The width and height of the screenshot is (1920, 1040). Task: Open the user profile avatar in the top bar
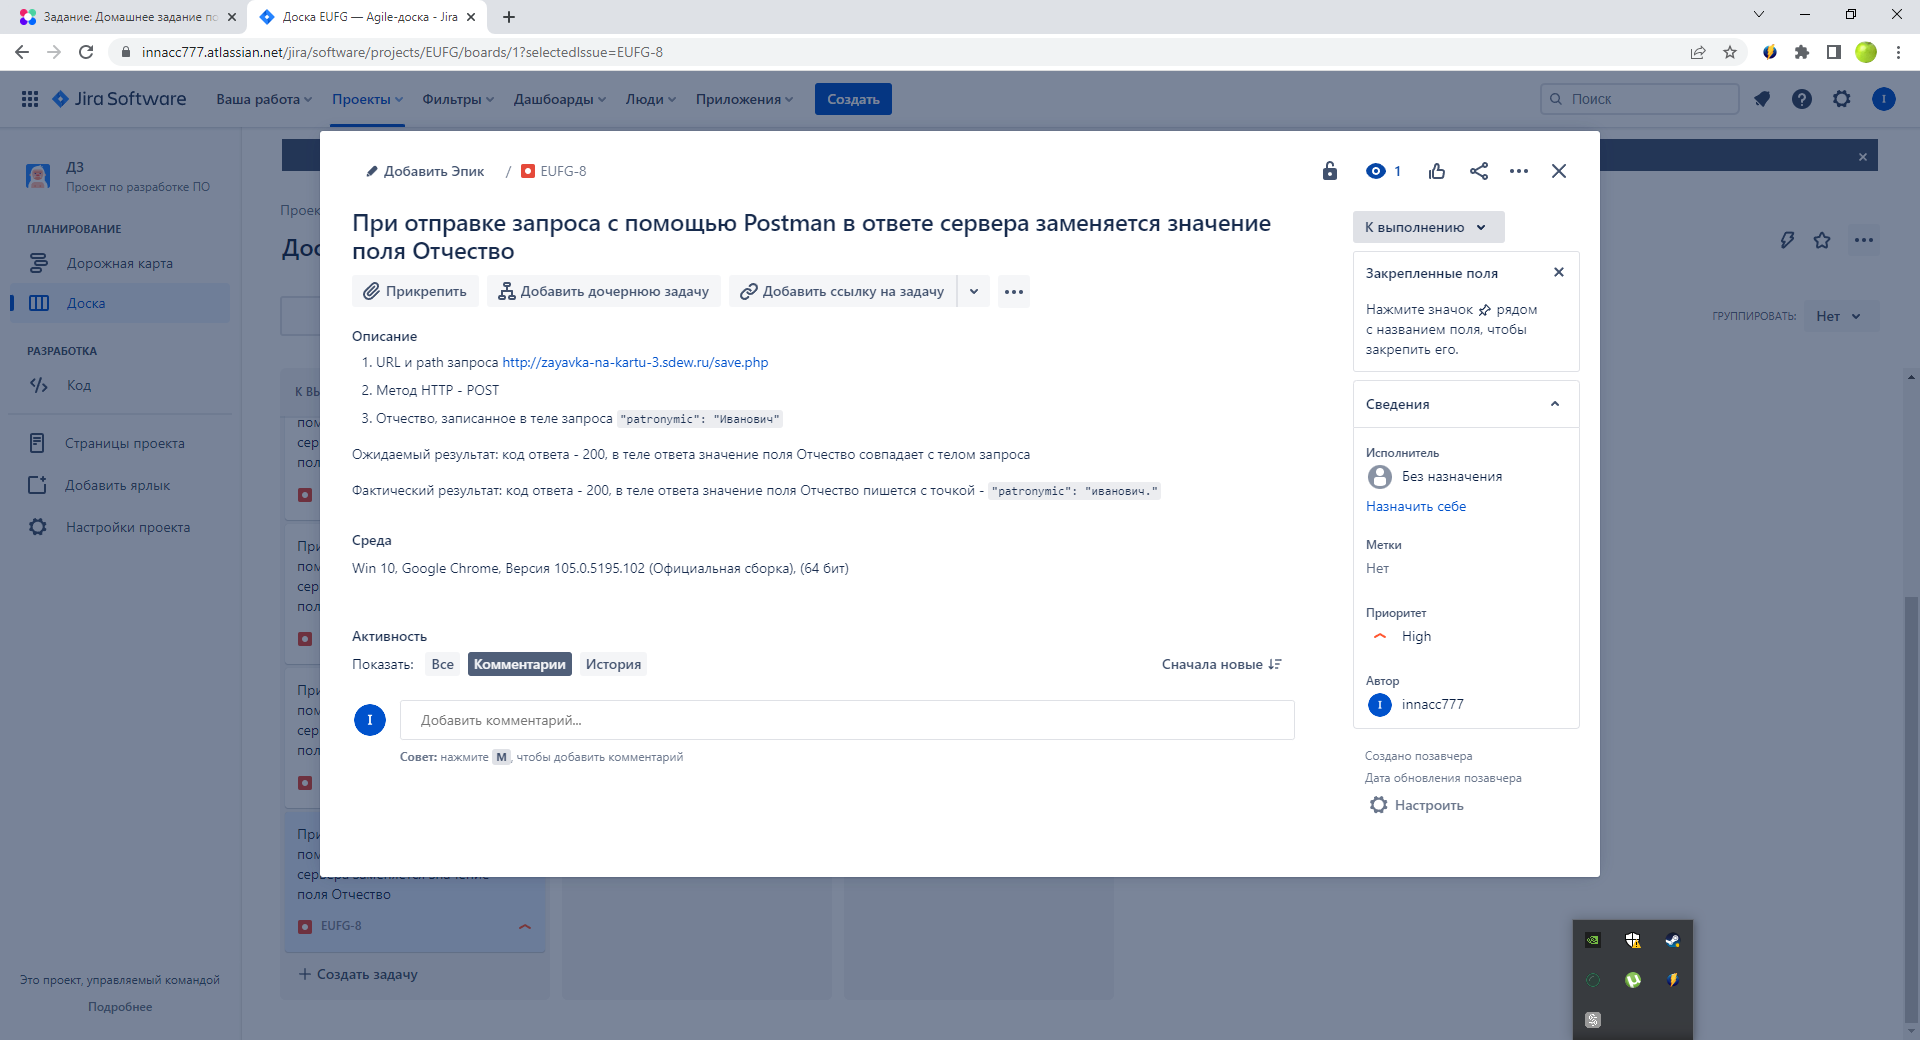click(x=1884, y=99)
